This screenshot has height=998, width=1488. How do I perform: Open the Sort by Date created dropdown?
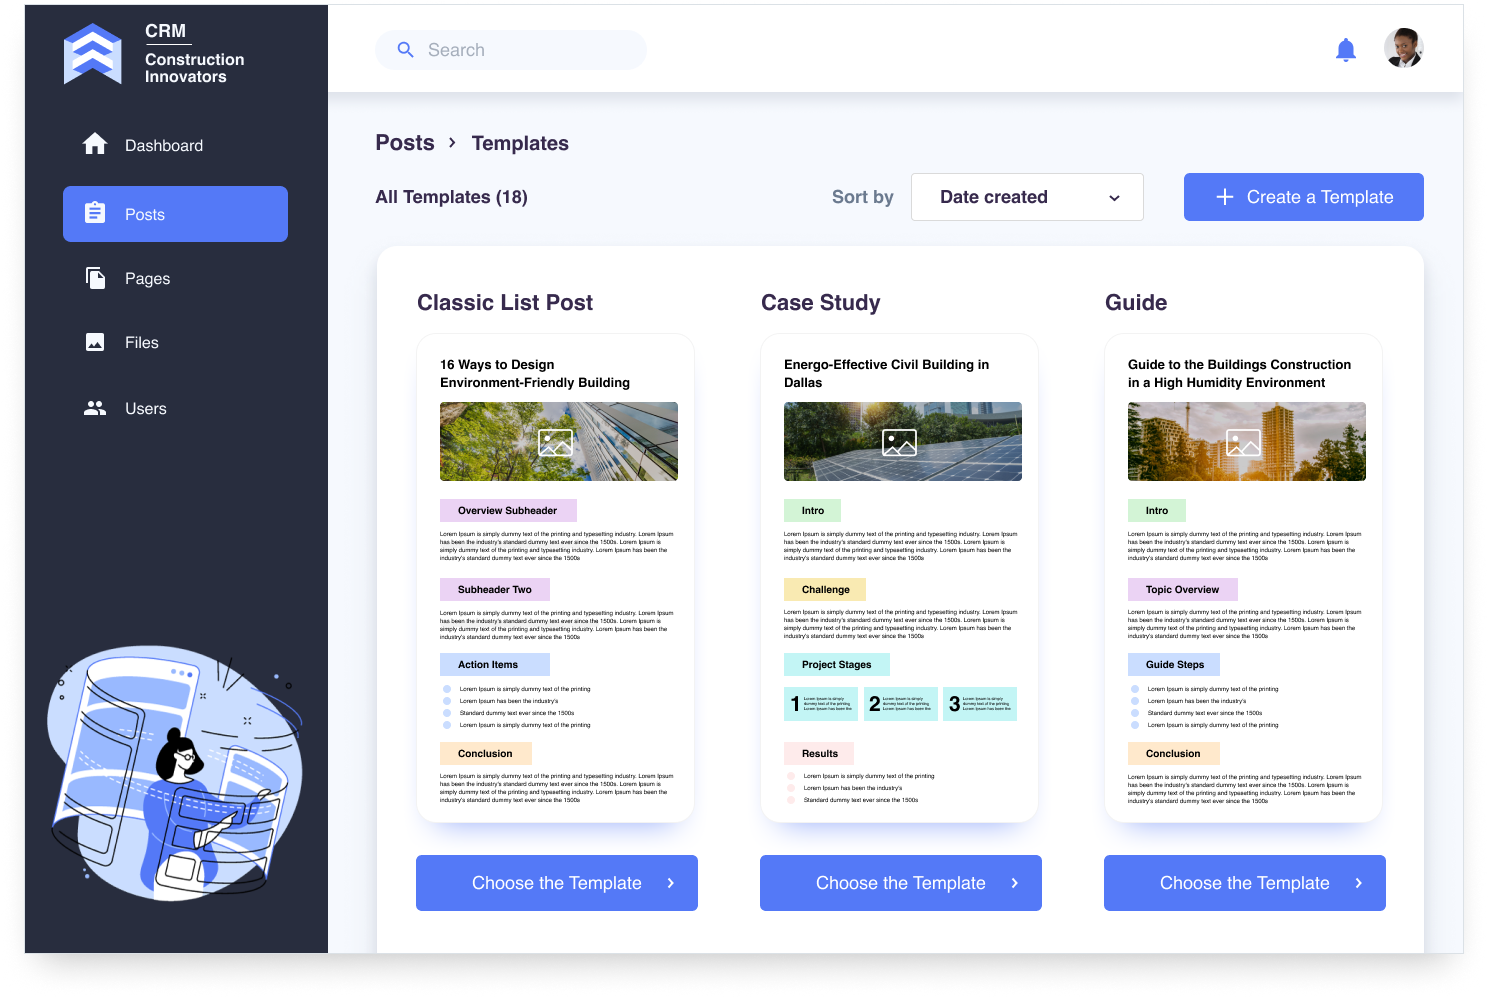[1026, 197]
